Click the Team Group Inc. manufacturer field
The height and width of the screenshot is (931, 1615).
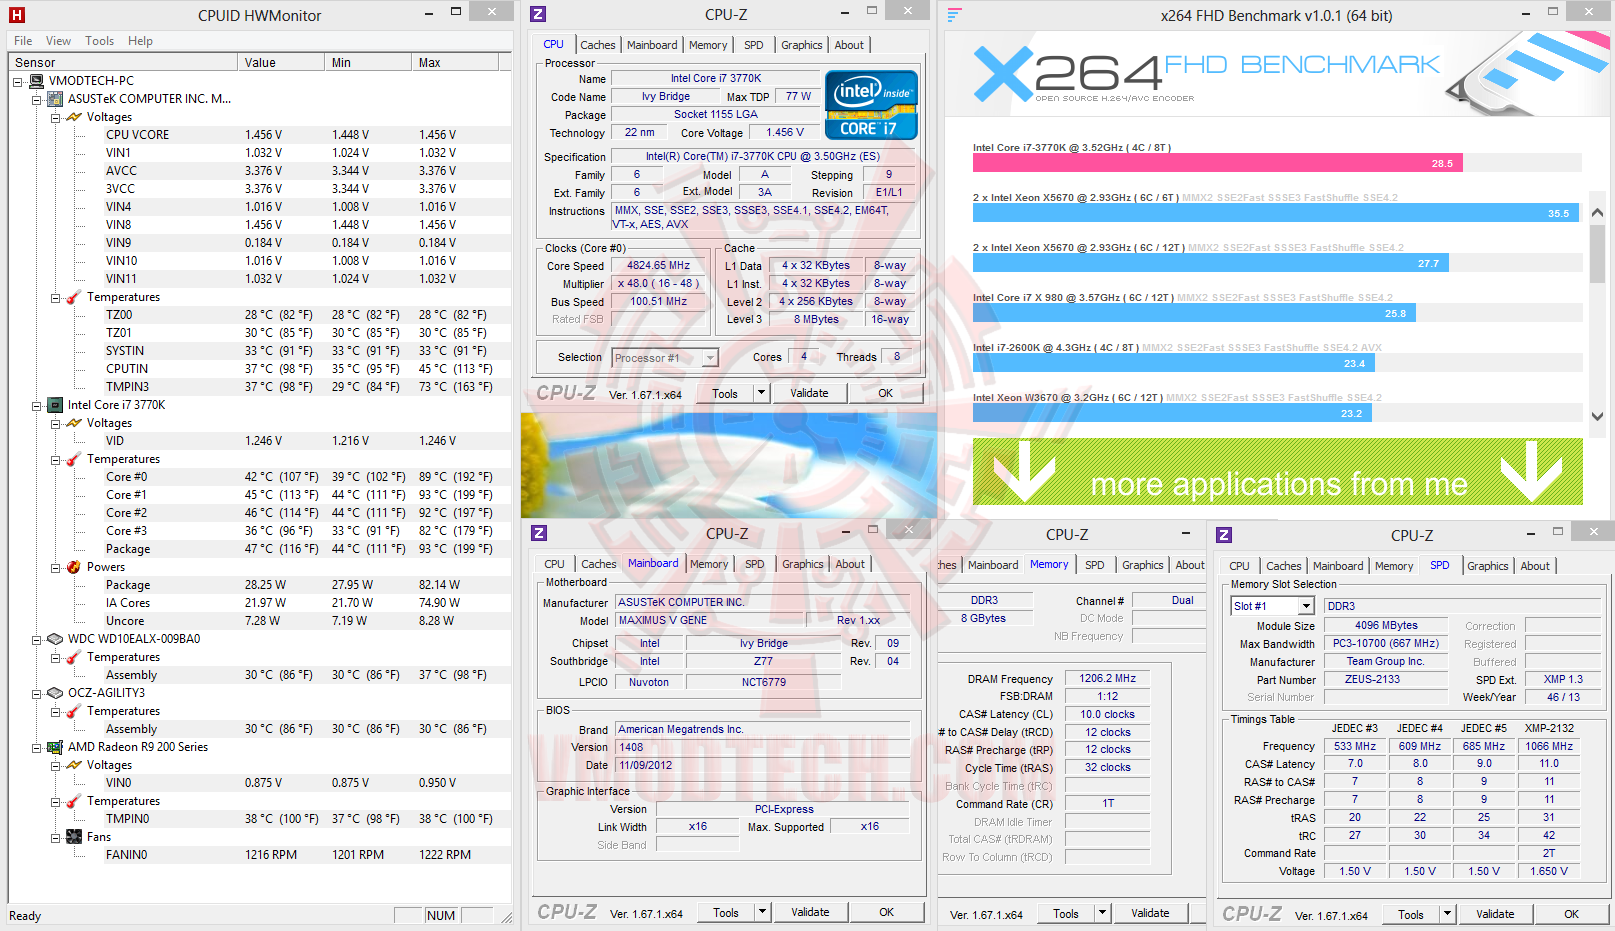(x=1385, y=661)
